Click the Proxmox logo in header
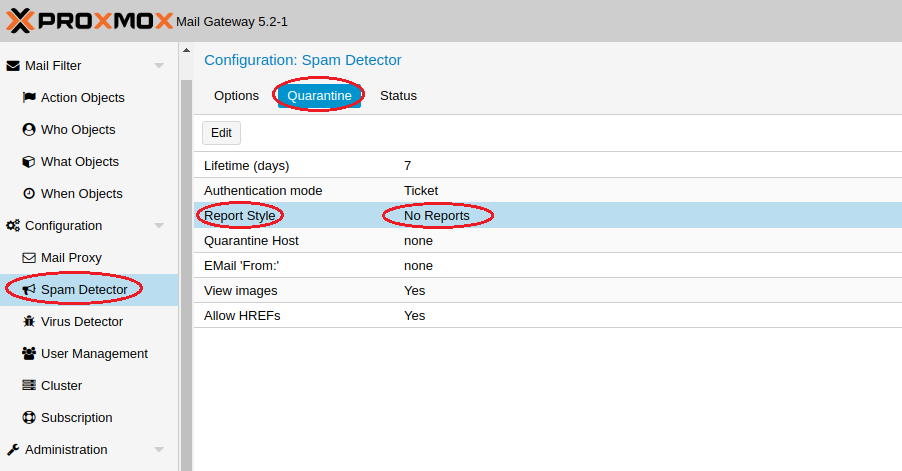 pyautogui.click(x=89, y=21)
